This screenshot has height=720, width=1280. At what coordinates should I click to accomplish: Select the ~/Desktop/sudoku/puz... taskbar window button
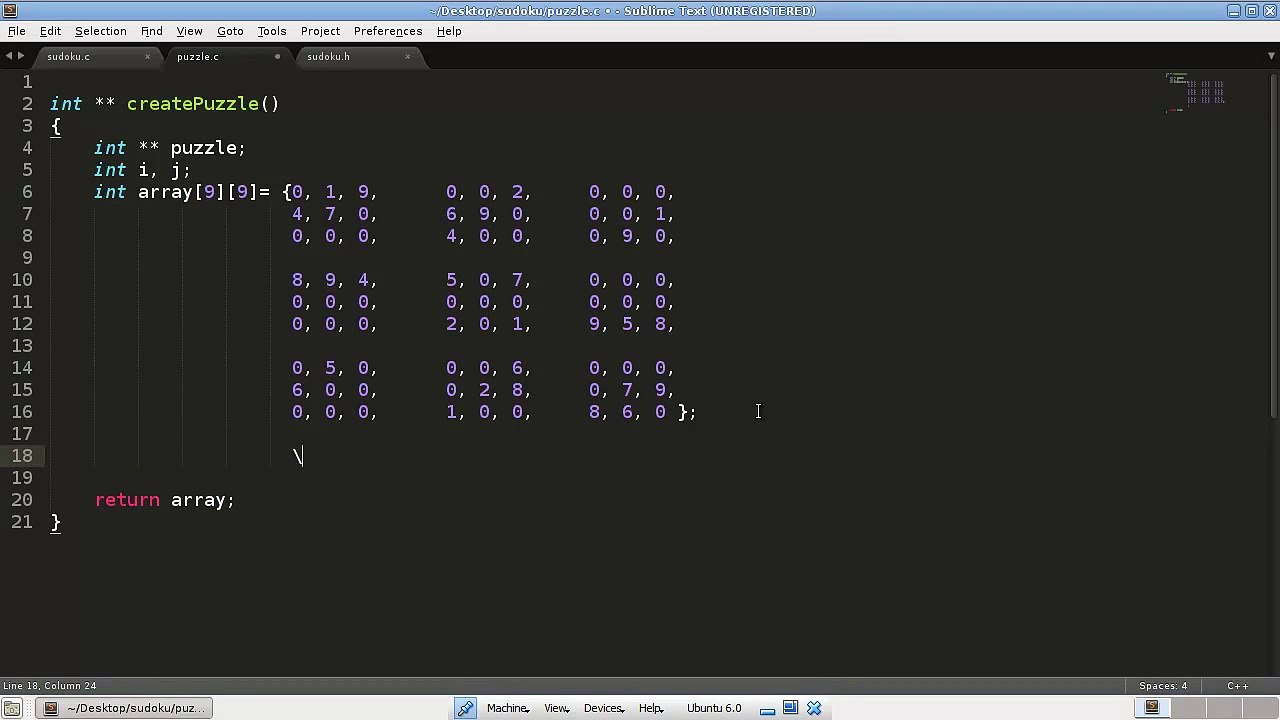click(x=125, y=708)
